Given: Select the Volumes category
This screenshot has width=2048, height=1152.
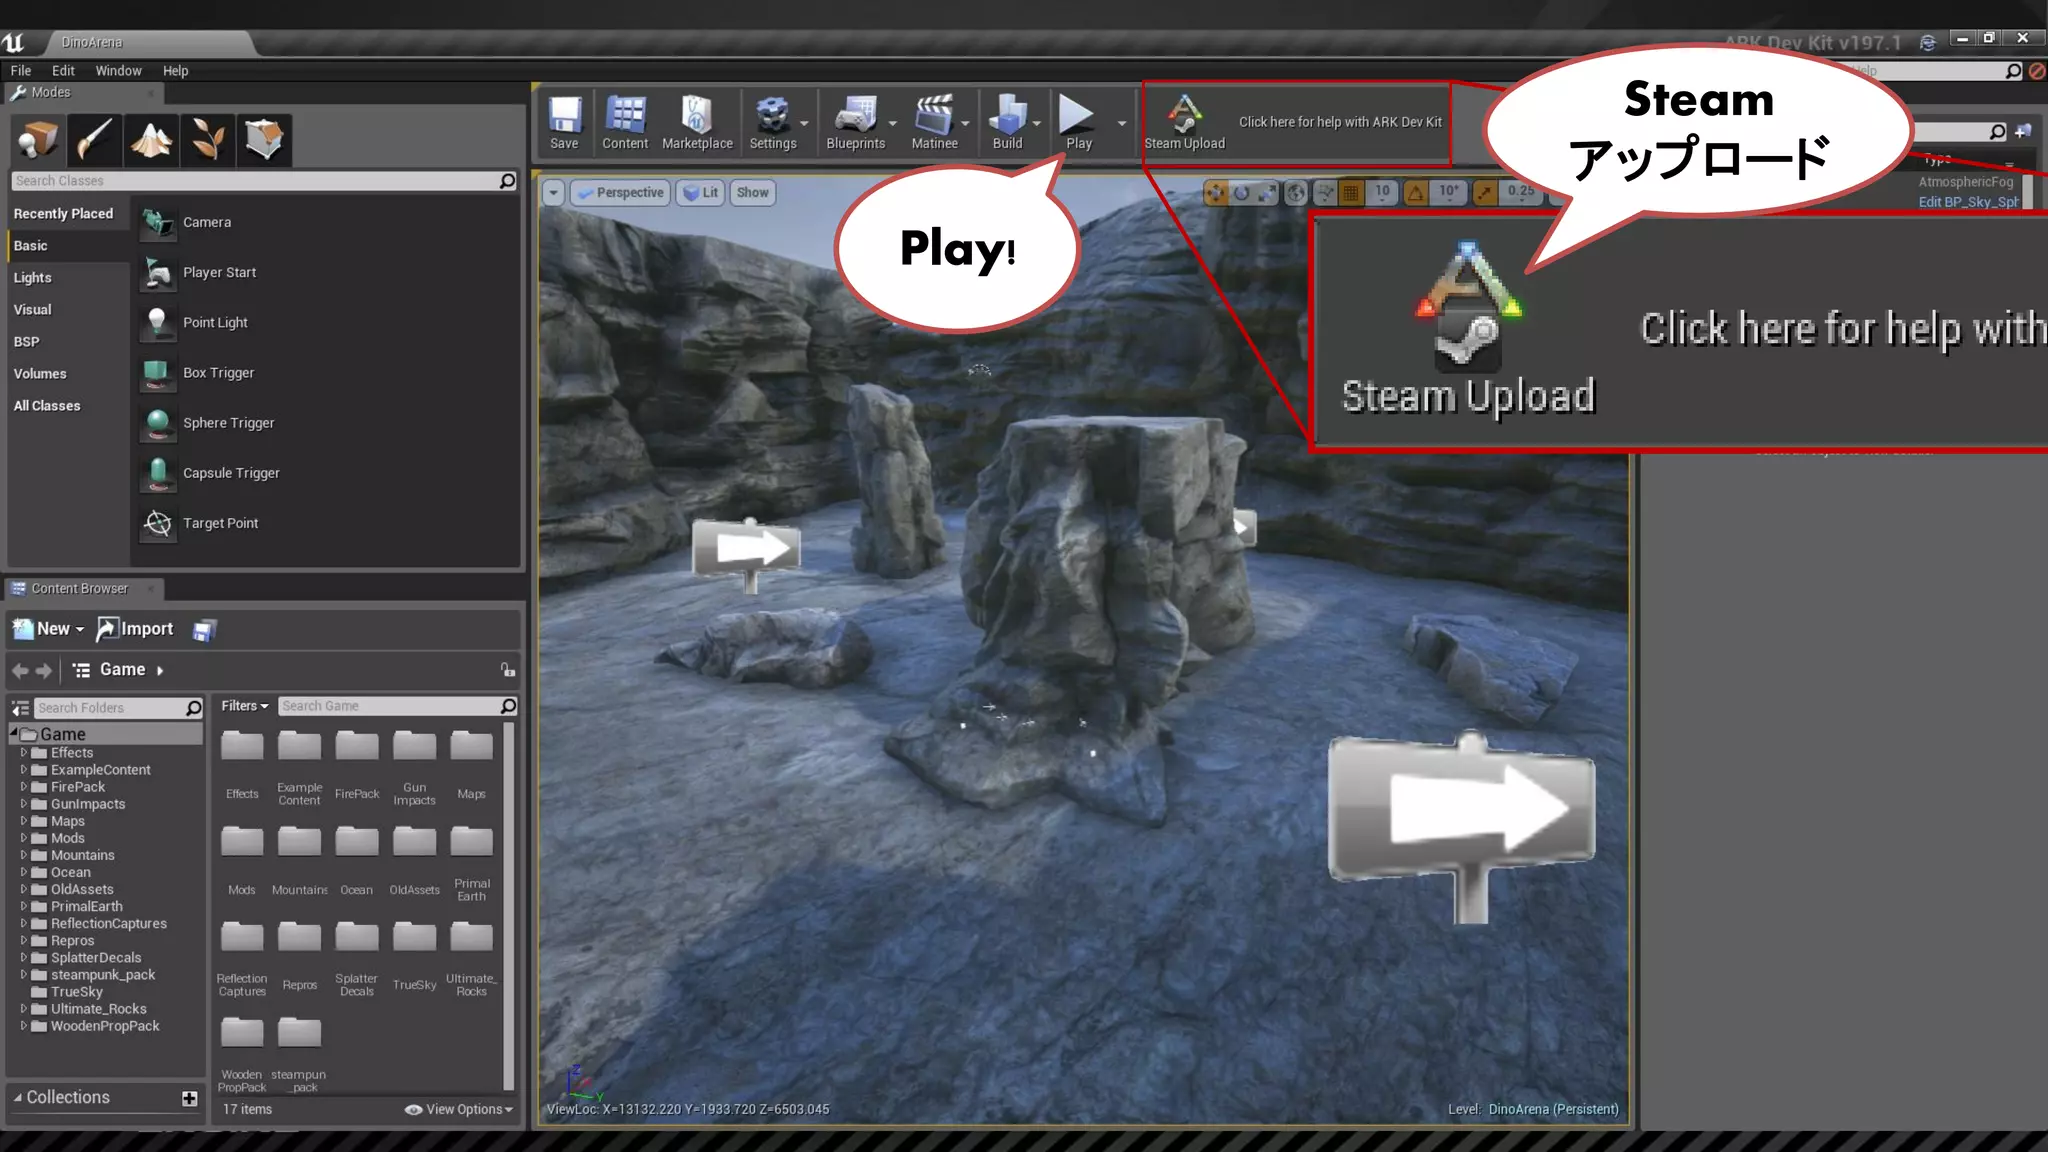Looking at the screenshot, I should [x=40, y=374].
